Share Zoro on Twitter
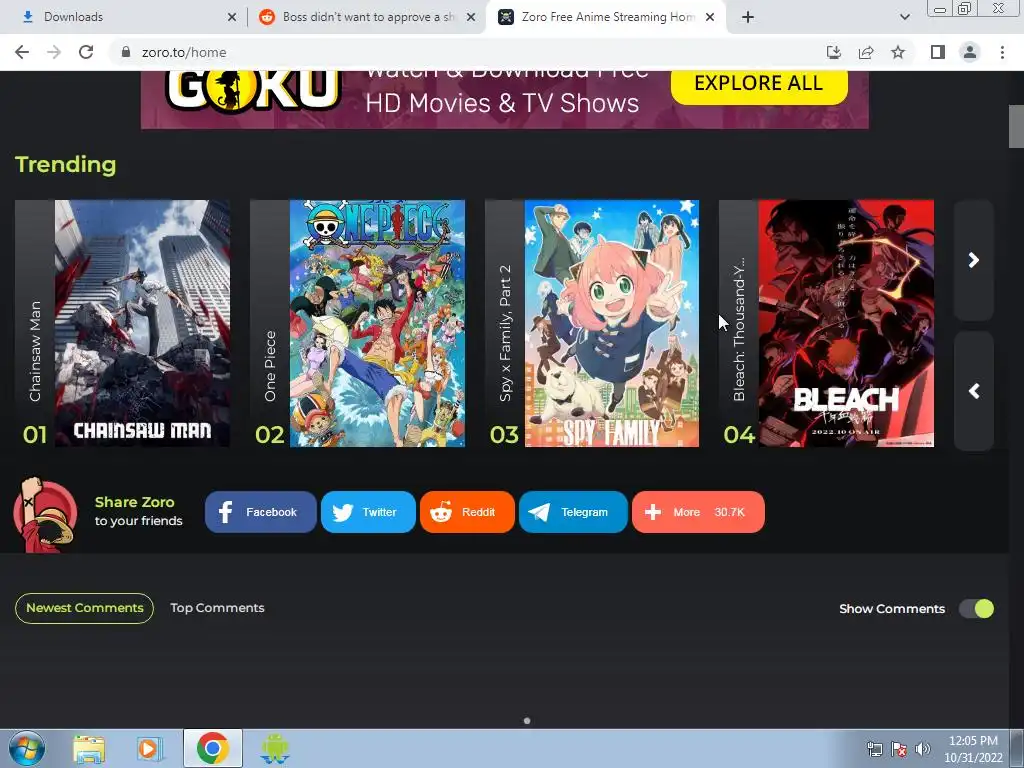Viewport: 1024px width, 768px height. click(368, 512)
